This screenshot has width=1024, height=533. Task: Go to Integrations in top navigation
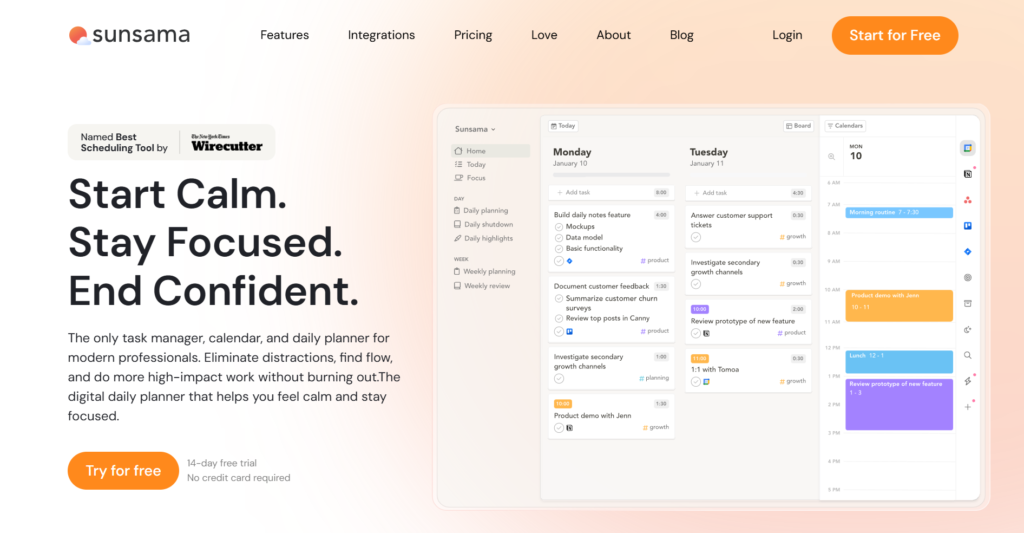[x=381, y=35]
